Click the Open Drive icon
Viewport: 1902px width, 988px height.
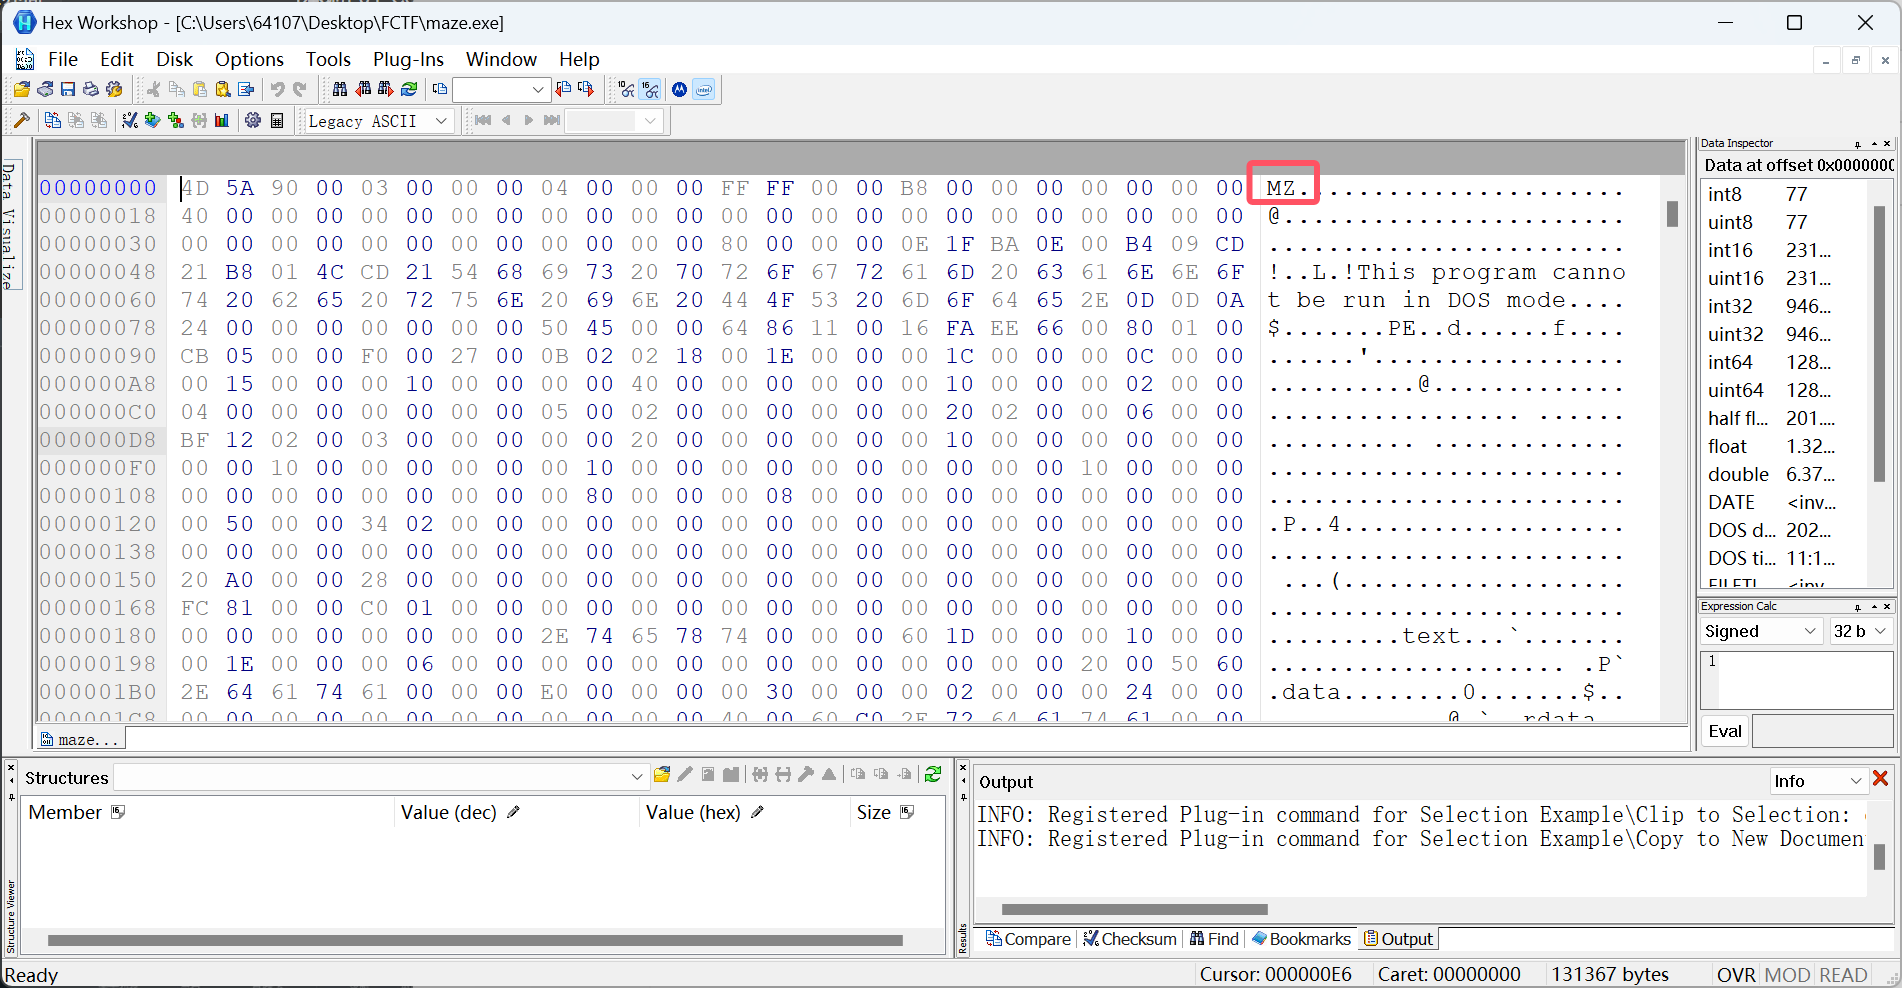45,90
